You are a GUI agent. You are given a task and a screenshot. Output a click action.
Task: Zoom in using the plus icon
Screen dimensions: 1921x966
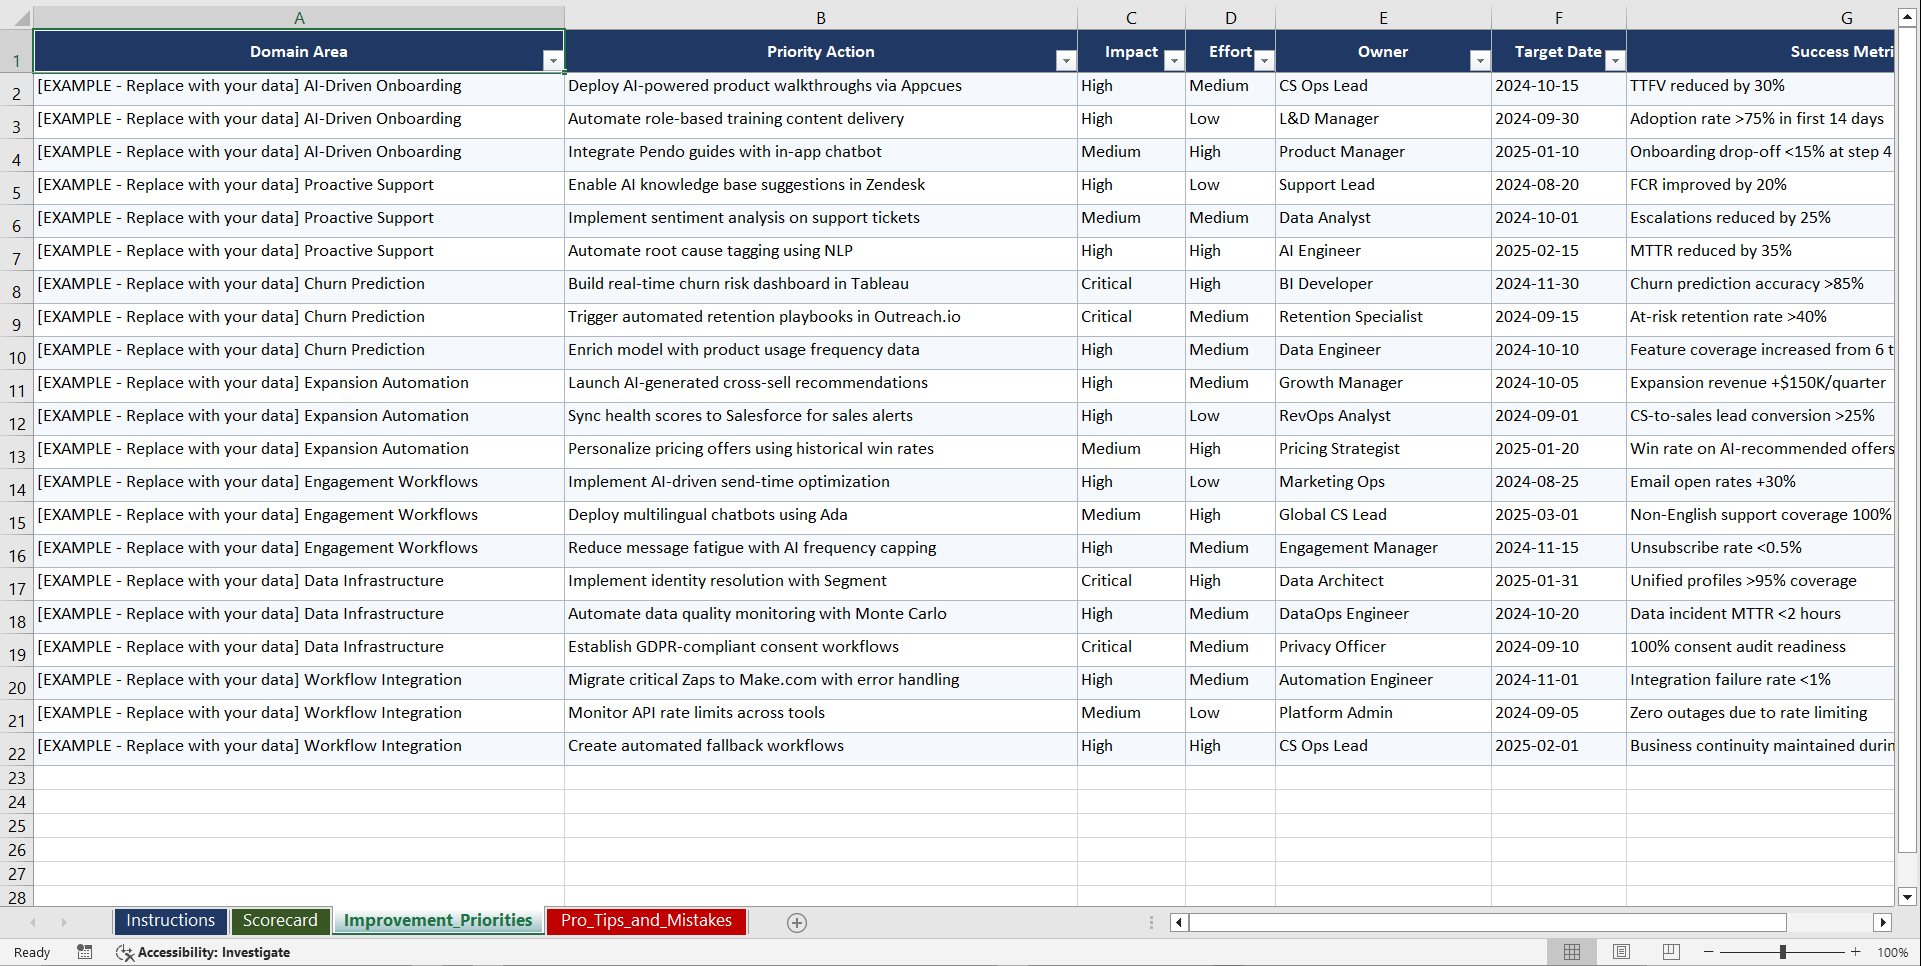(x=1856, y=952)
